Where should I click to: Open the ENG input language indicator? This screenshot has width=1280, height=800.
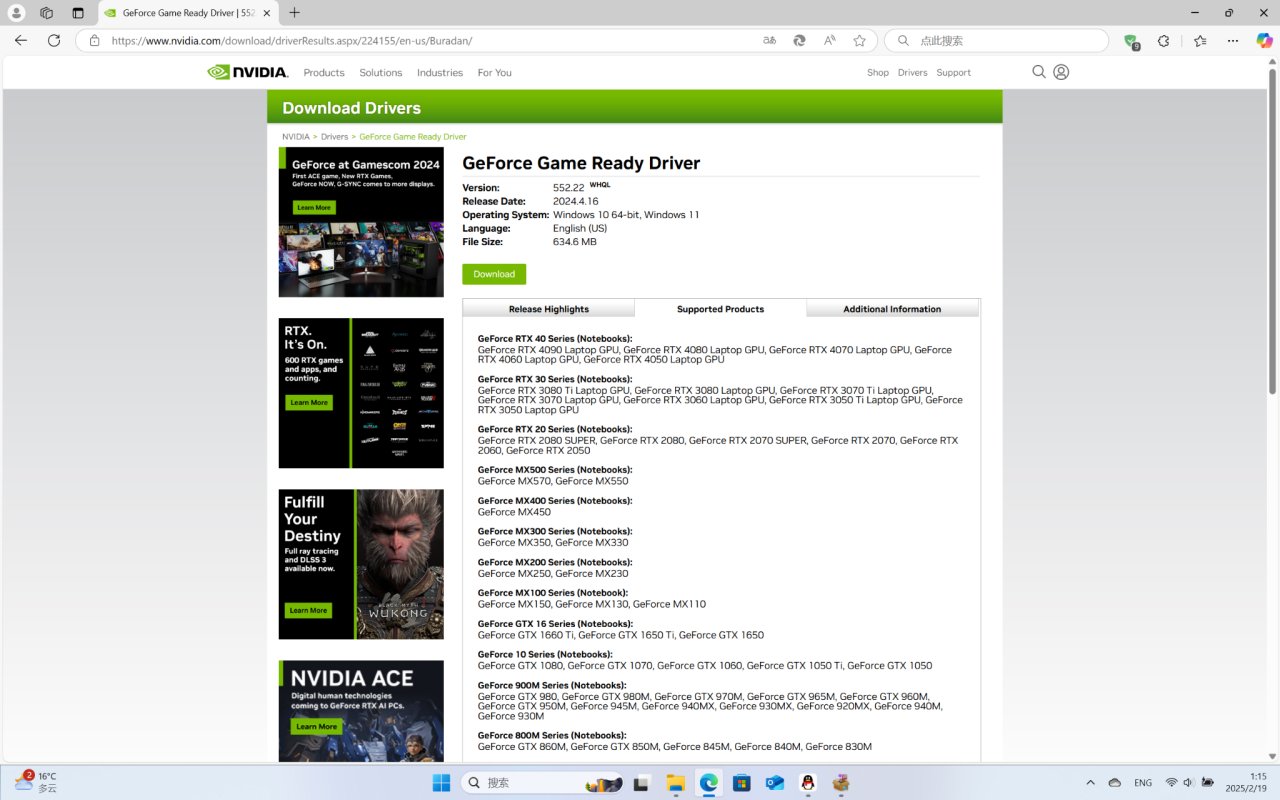pos(1142,782)
